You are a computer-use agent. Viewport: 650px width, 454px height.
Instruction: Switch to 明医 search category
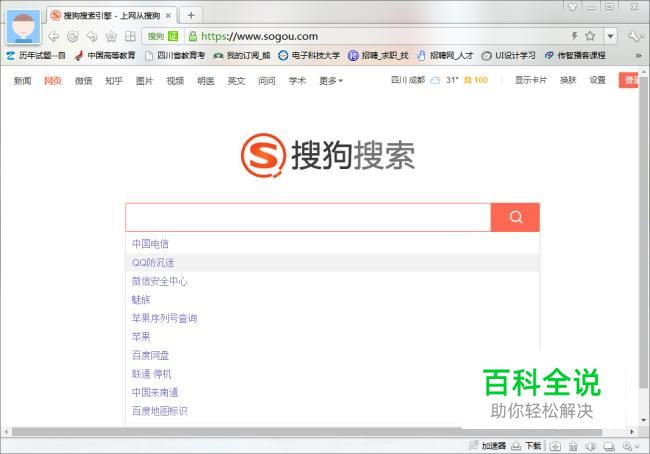tap(206, 80)
